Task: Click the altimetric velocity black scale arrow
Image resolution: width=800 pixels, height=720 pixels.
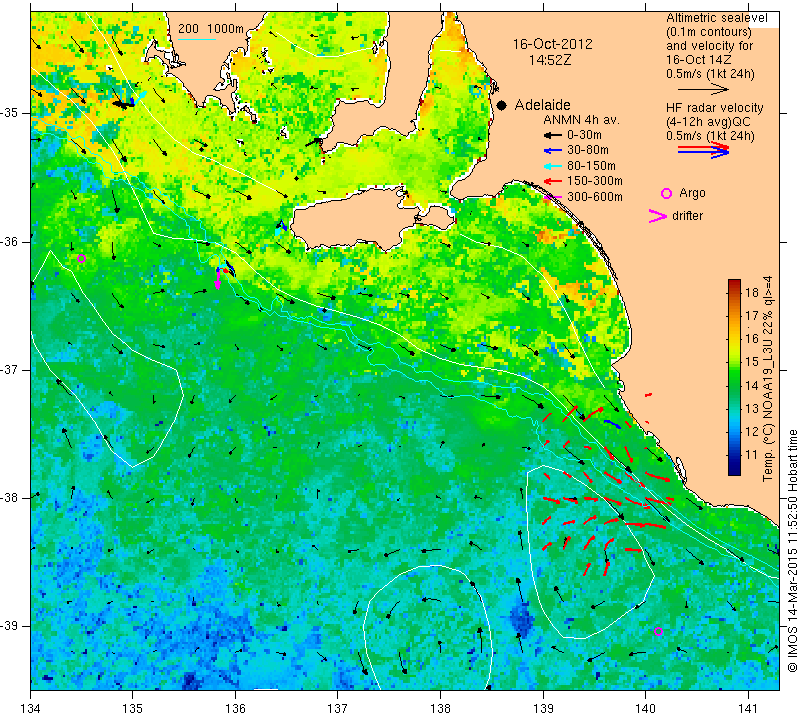Action: (704, 90)
